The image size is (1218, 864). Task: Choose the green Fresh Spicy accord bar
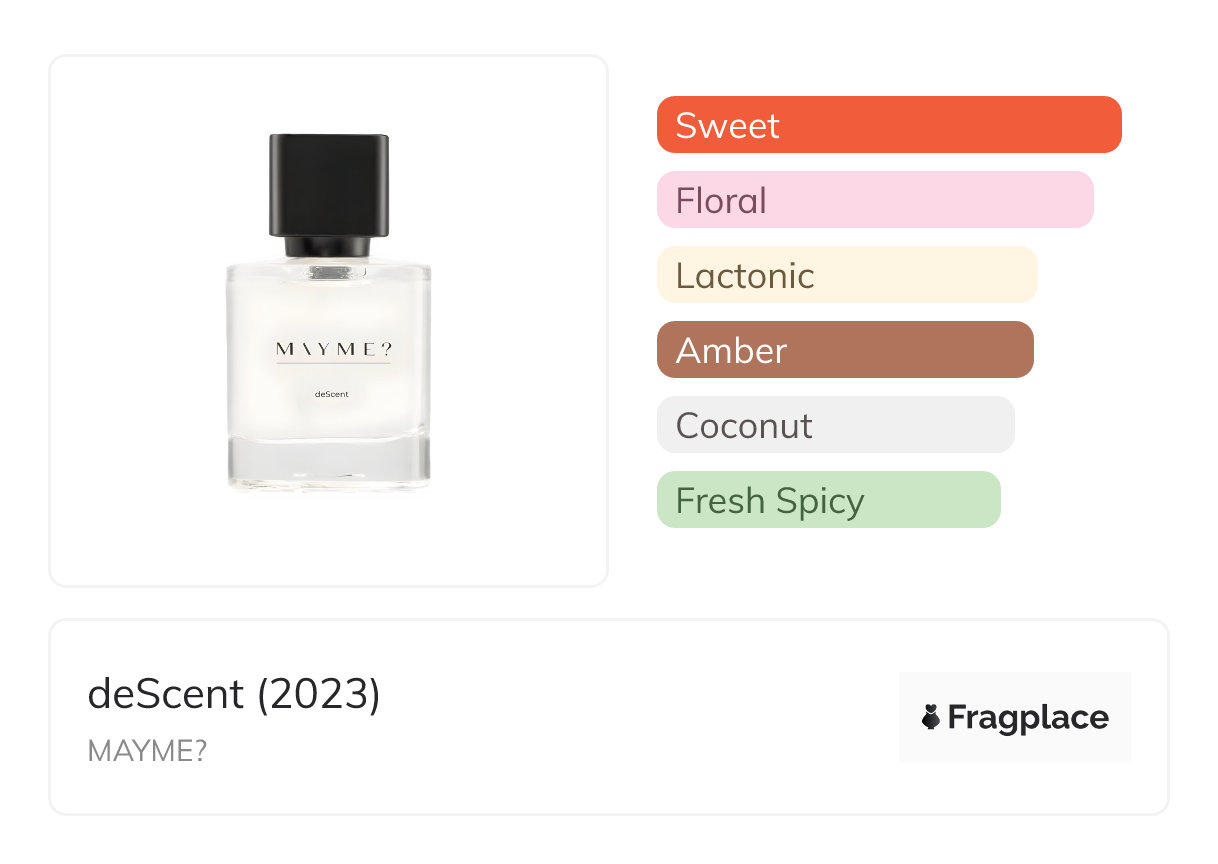click(828, 500)
